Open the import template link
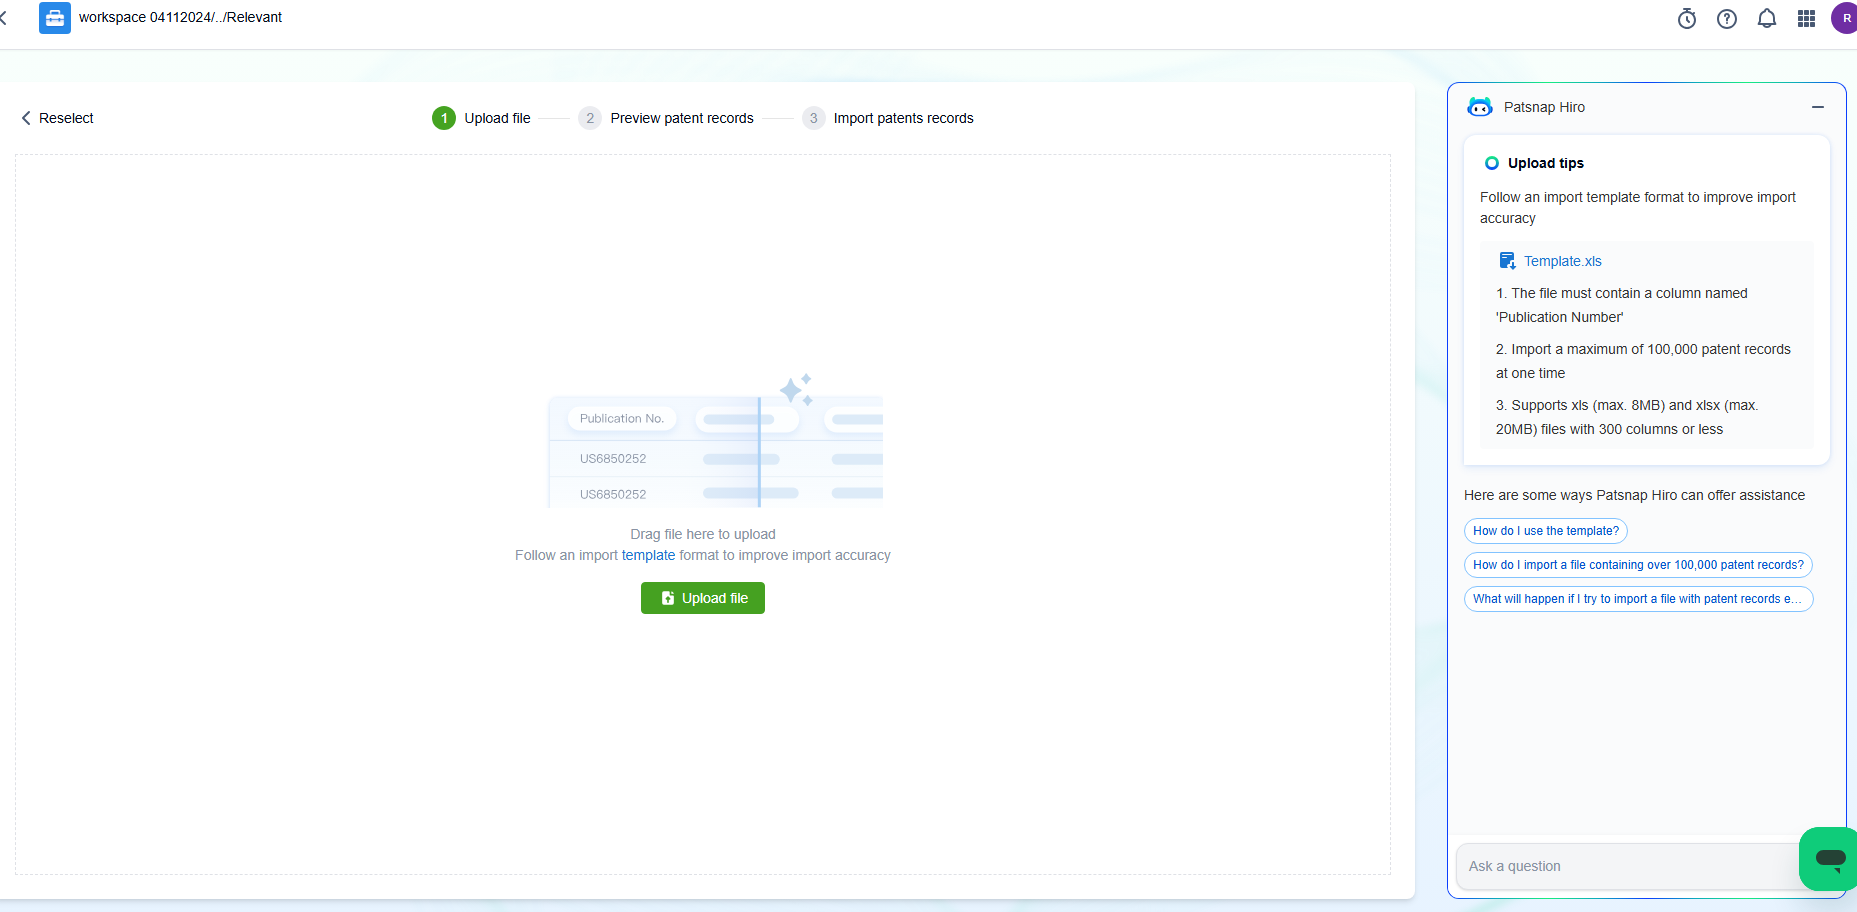Image resolution: width=1857 pixels, height=912 pixels. pos(648,555)
